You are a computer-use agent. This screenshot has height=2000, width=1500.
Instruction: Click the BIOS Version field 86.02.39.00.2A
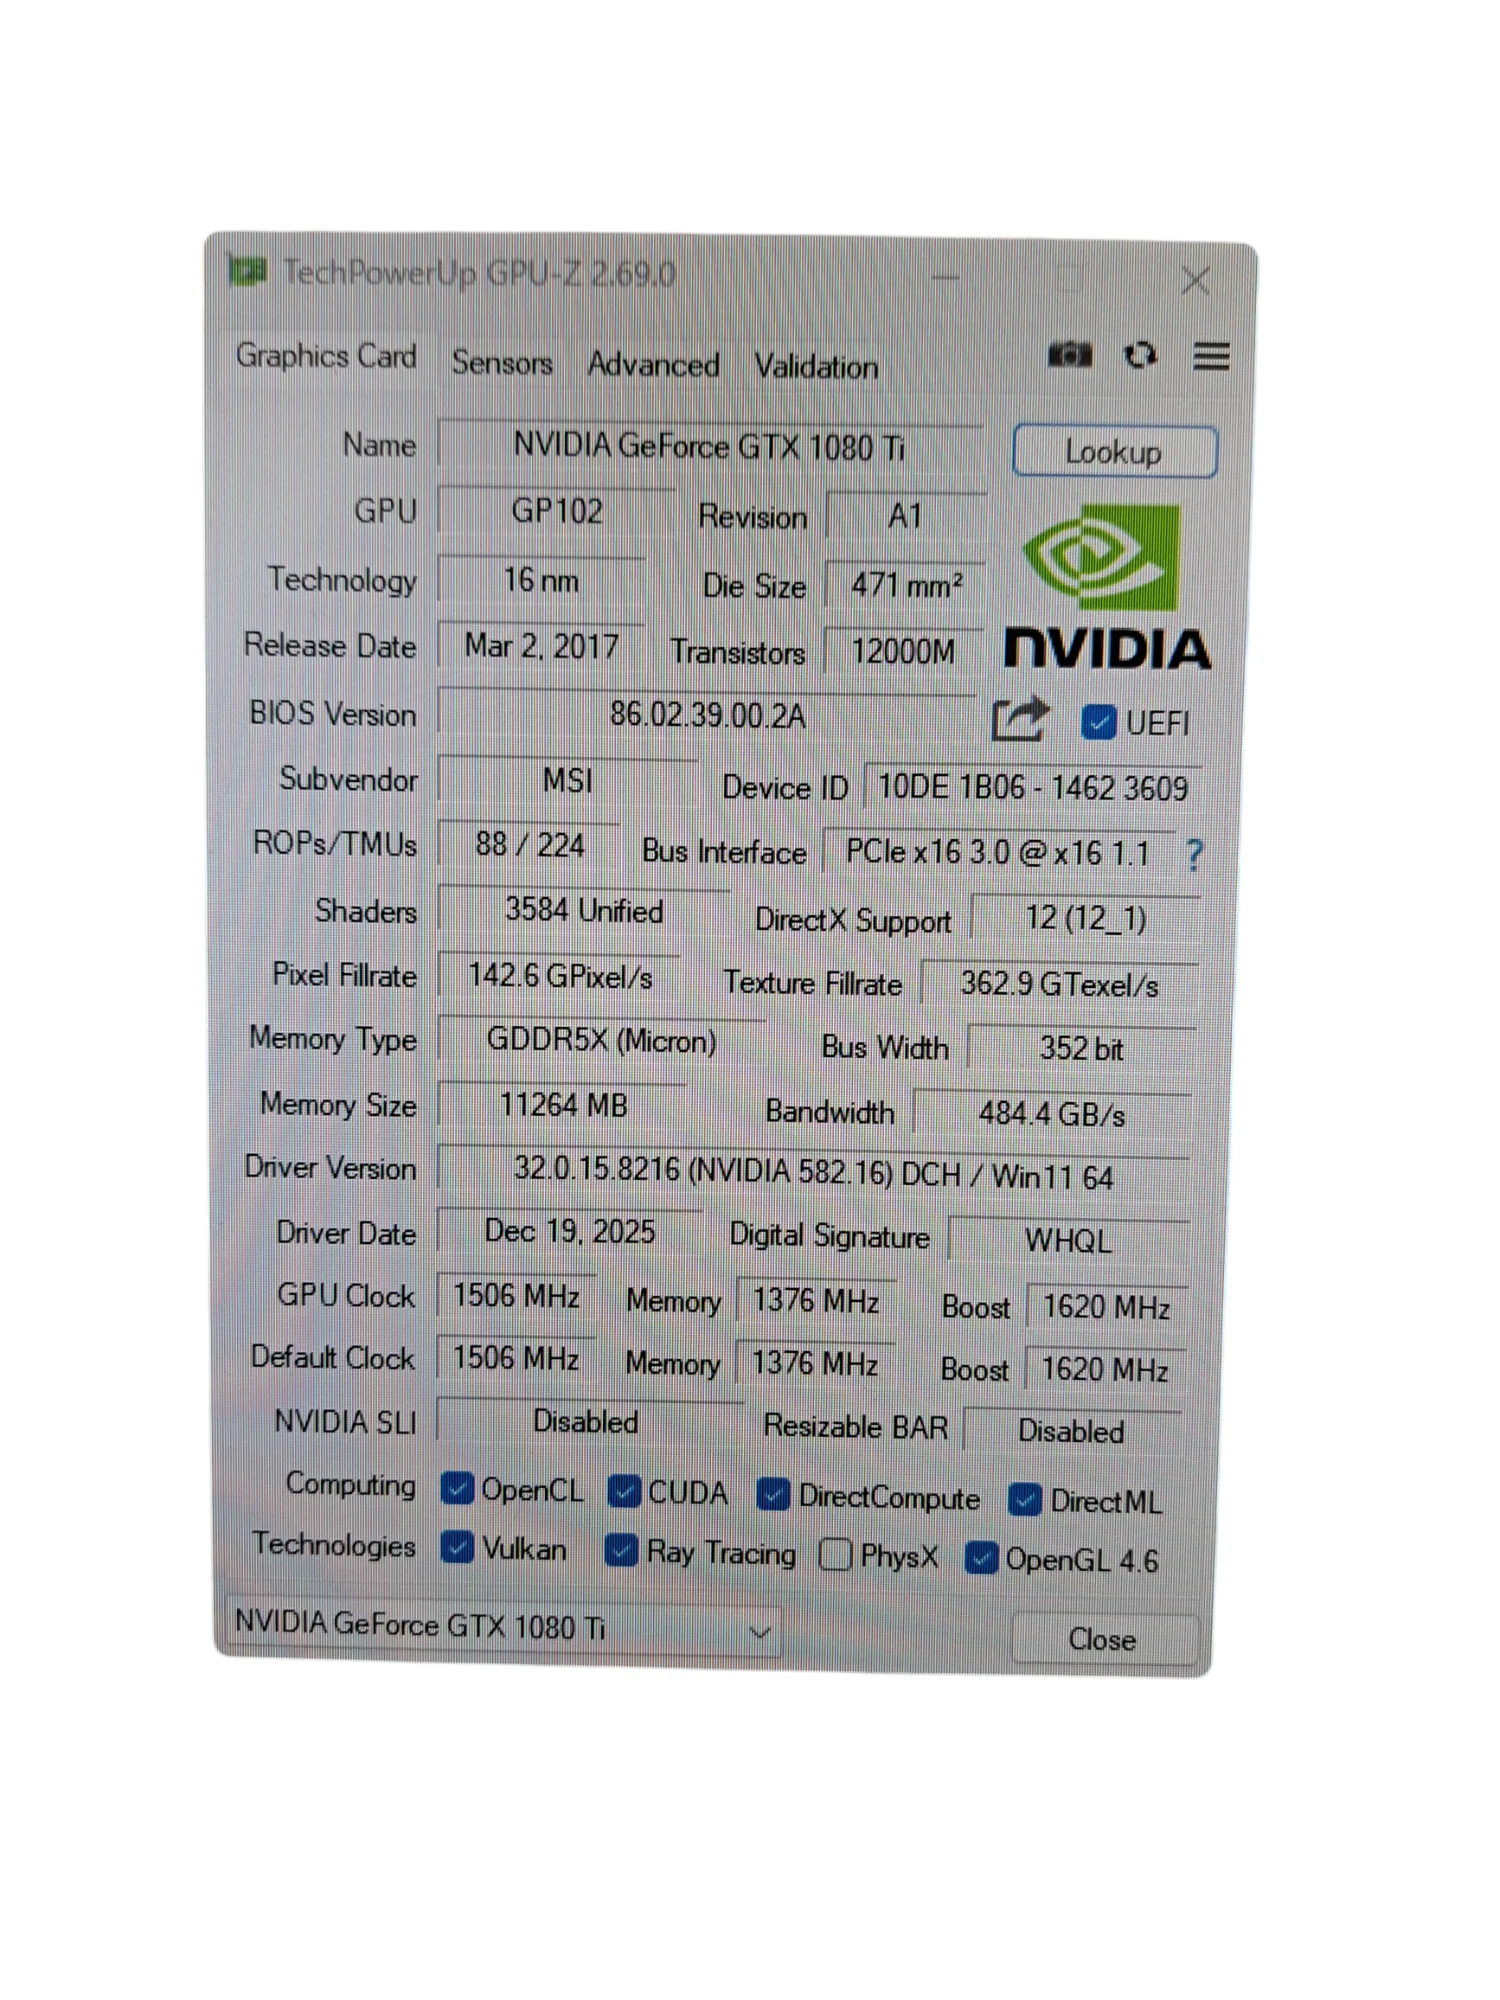click(x=707, y=715)
